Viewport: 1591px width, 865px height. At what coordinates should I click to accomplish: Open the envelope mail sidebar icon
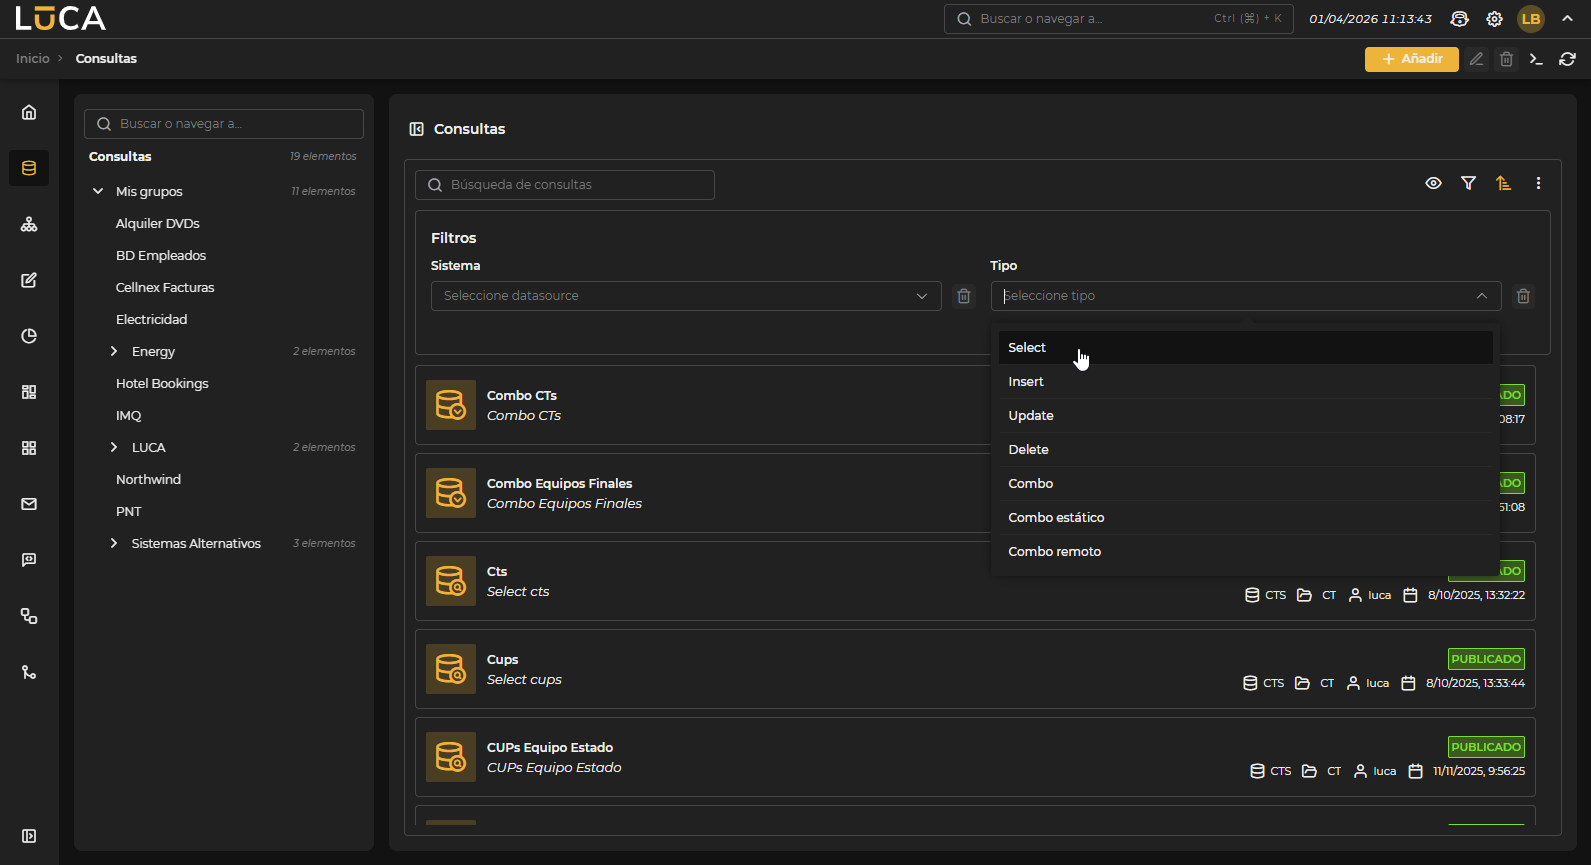(29, 504)
